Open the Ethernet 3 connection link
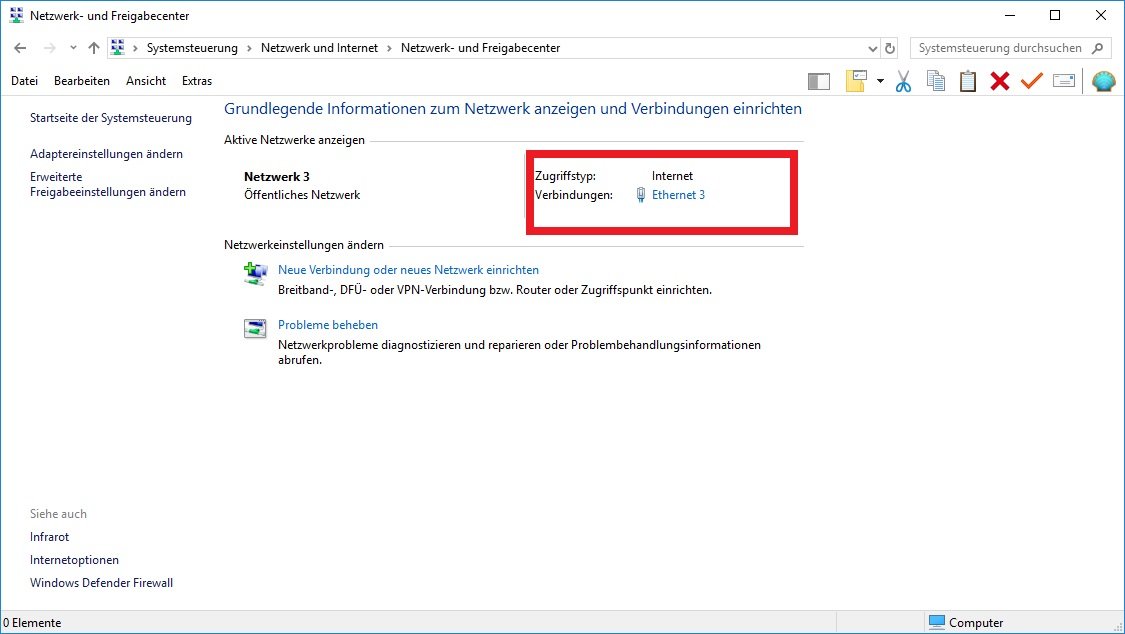 pyautogui.click(x=678, y=194)
